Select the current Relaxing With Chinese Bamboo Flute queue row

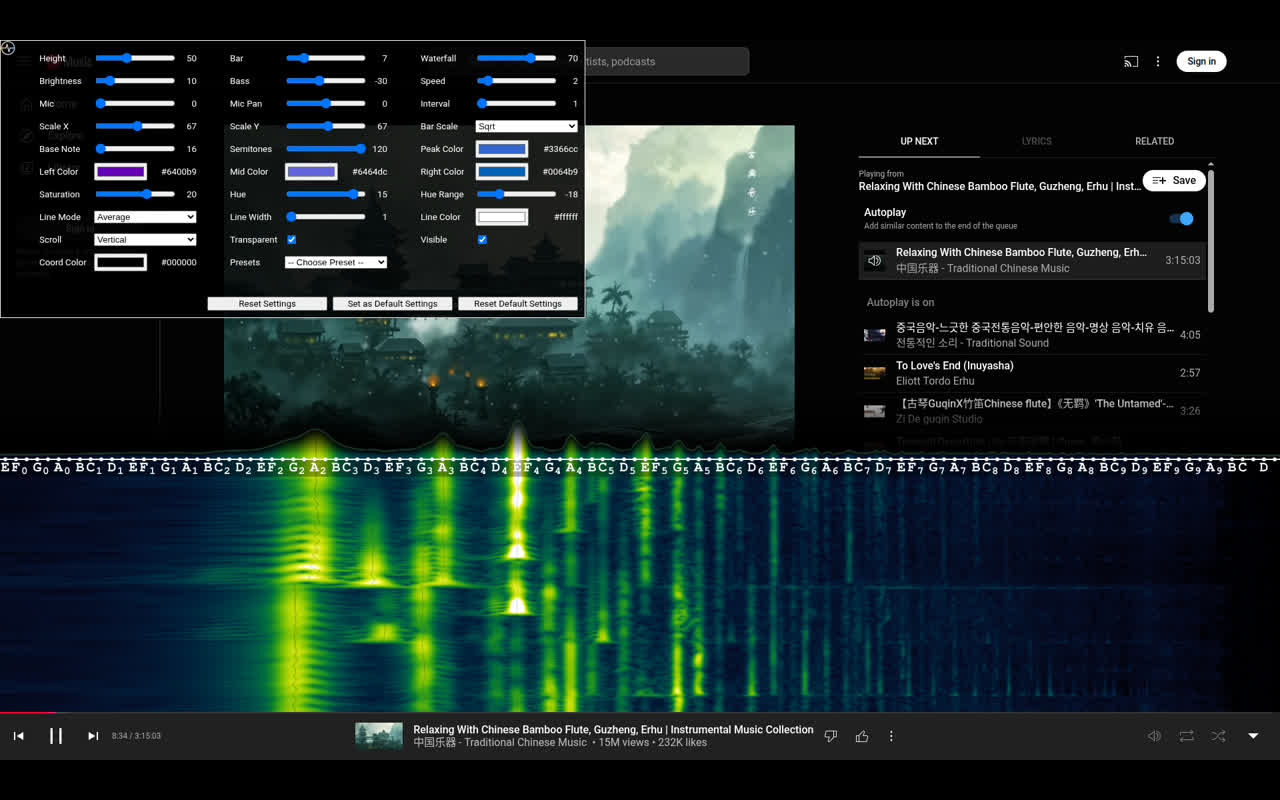coord(1032,260)
